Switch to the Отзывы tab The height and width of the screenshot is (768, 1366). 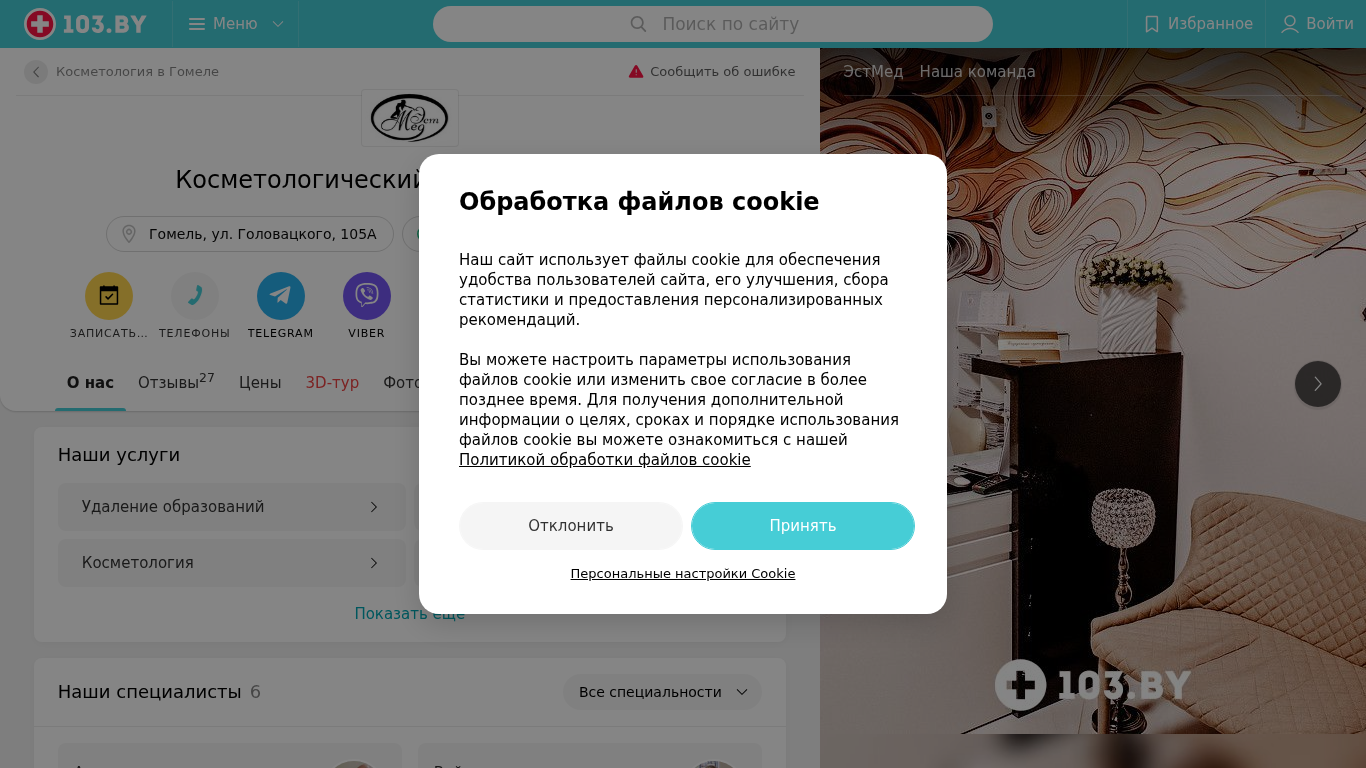point(176,382)
